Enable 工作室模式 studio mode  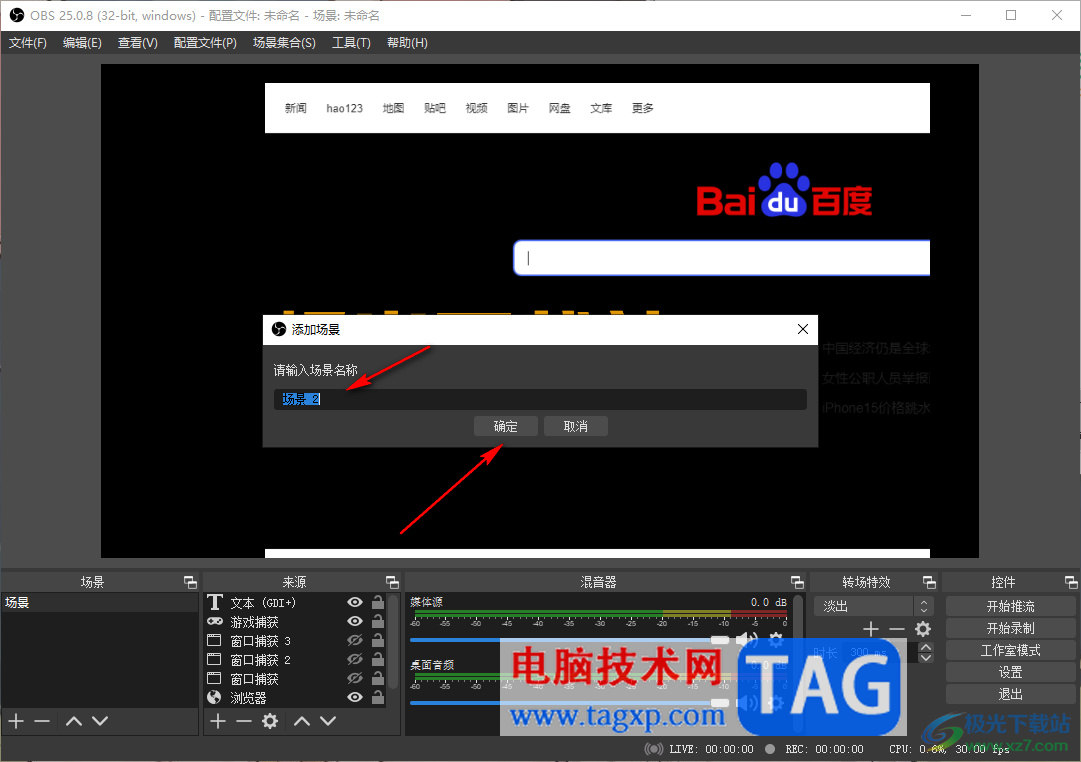tap(1010, 650)
